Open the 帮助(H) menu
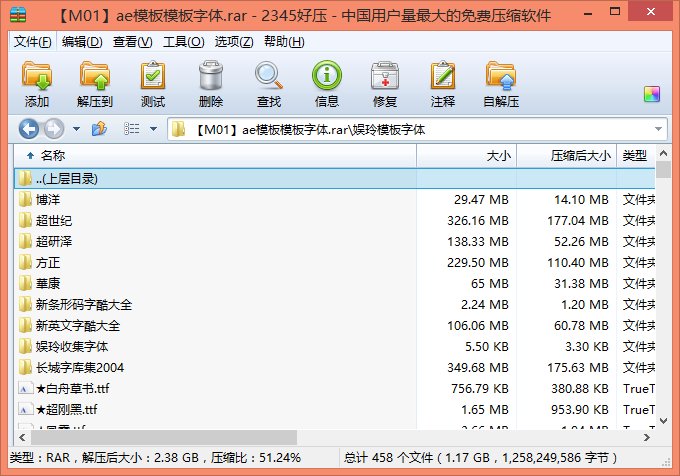This screenshot has height=476, width=680. 284,42
